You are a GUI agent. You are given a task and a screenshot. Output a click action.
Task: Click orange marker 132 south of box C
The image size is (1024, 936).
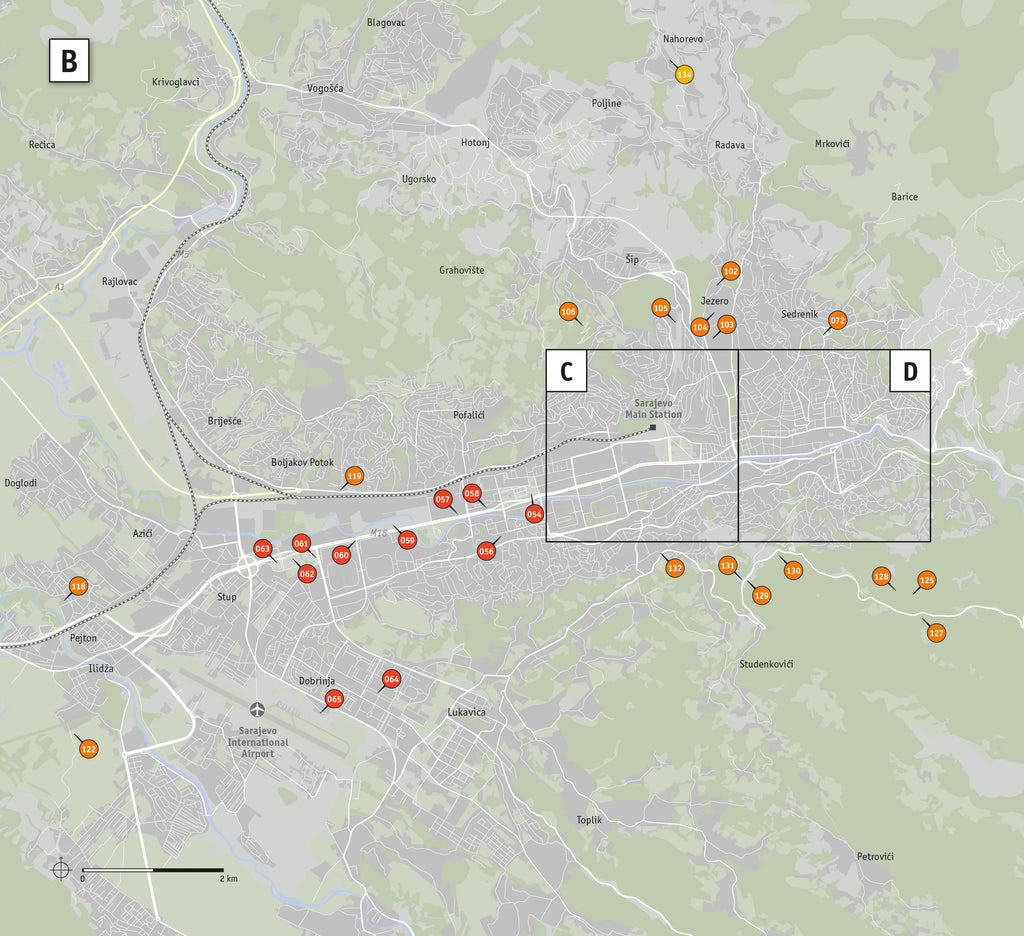(x=675, y=568)
